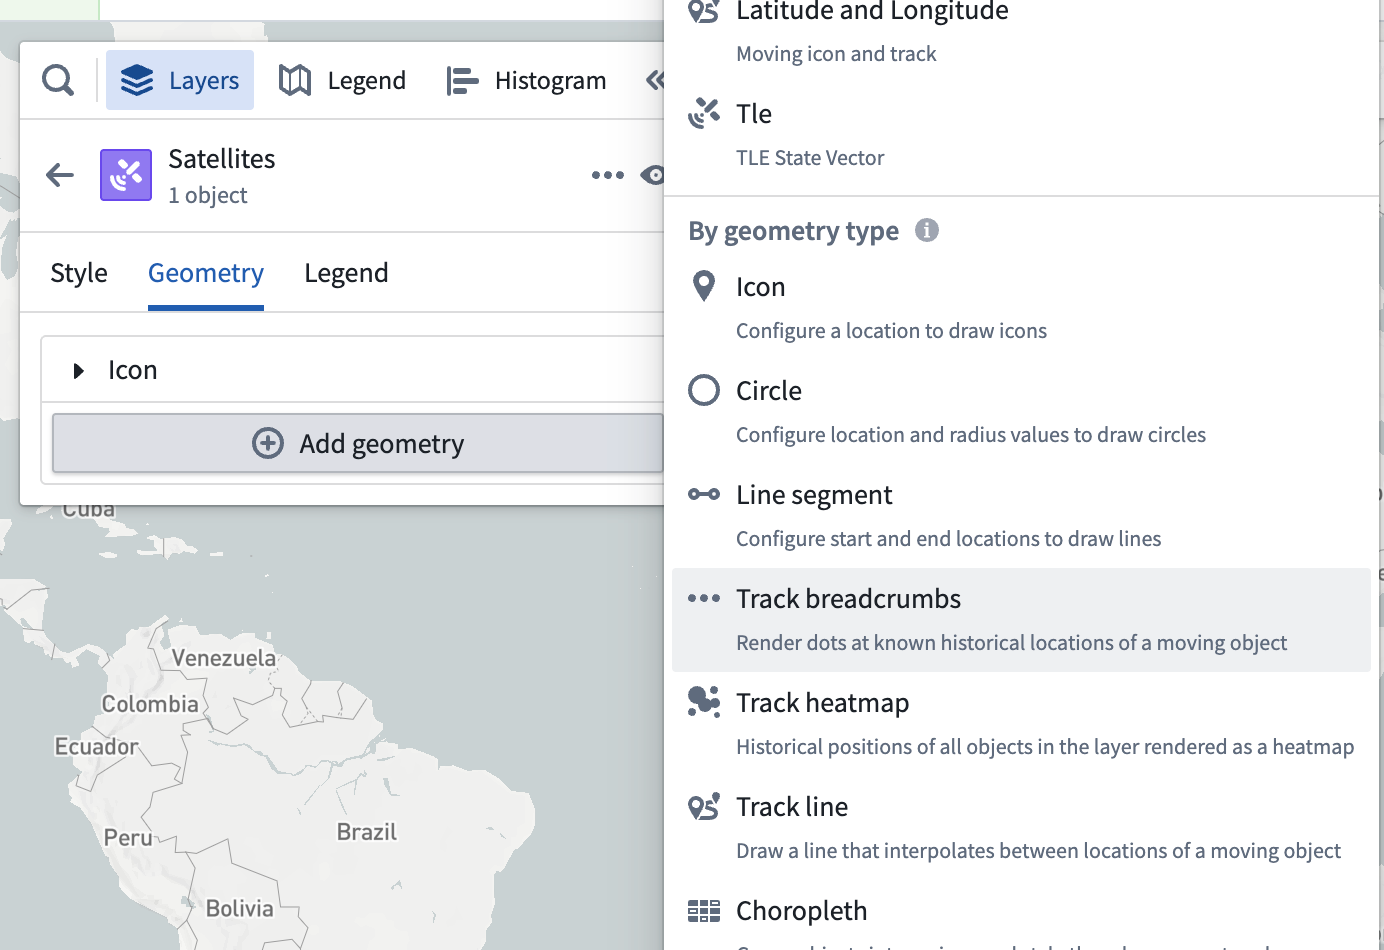Expand the Icon geometry section
The height and width of the screenshot is (950, 1384).
(79, 371)
